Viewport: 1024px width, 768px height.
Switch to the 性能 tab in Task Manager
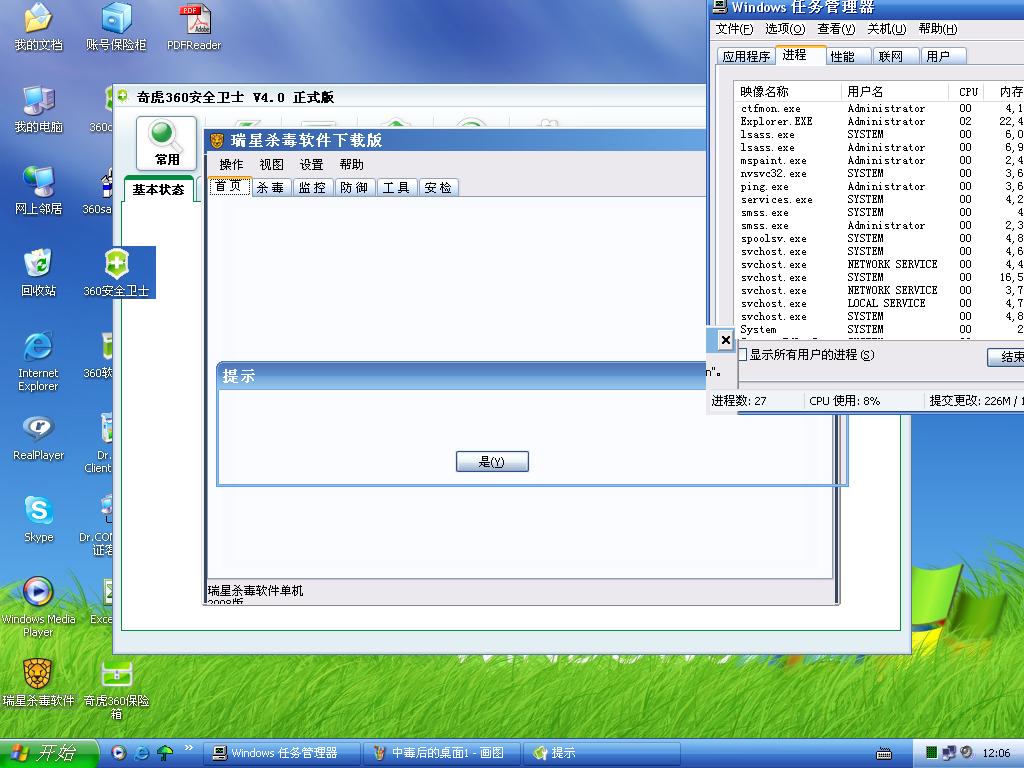tap(848, 56)
